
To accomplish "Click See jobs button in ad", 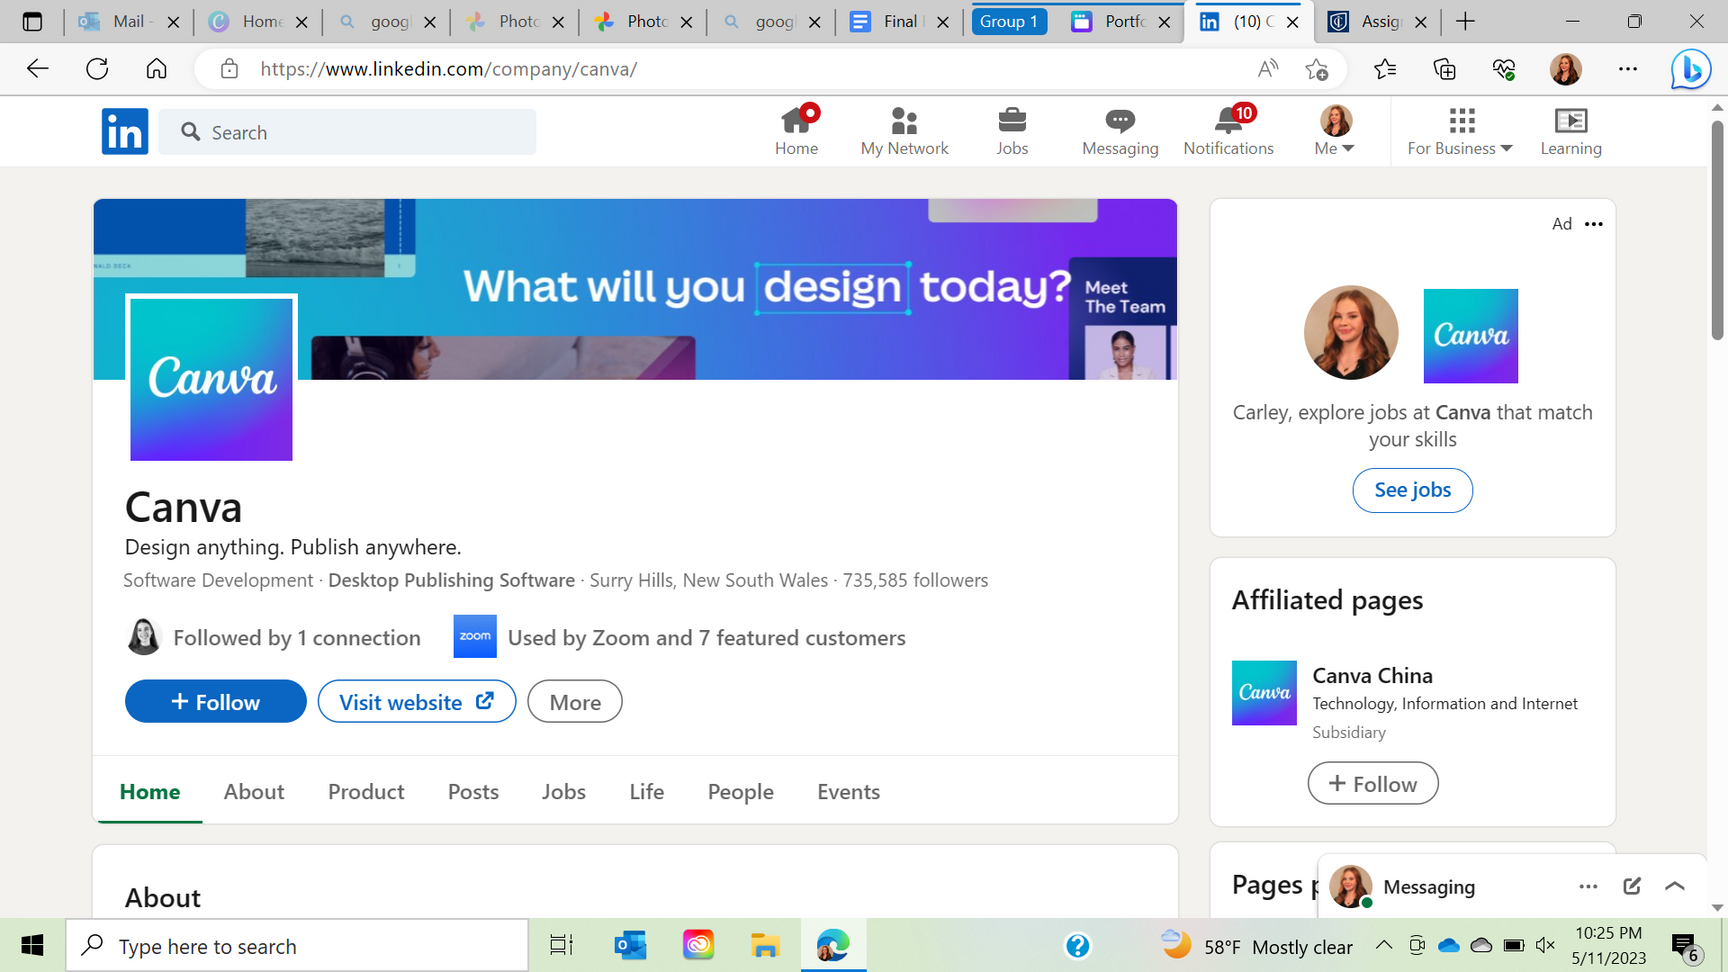I will [1412, 490].
